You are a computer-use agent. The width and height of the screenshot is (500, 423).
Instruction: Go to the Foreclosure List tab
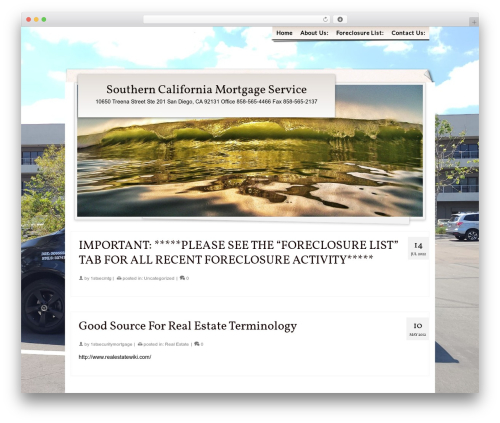pos(360,33)
